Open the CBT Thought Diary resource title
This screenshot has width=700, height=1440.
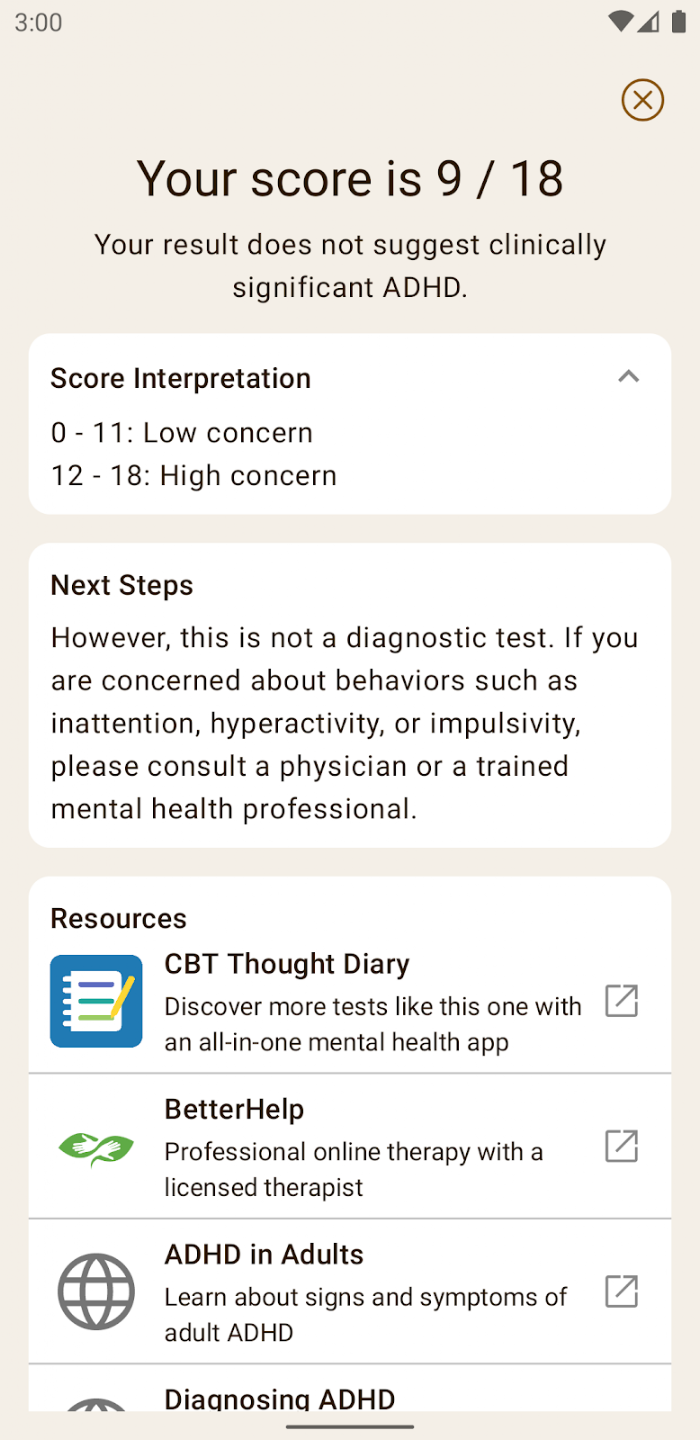[x=287, y=964]
